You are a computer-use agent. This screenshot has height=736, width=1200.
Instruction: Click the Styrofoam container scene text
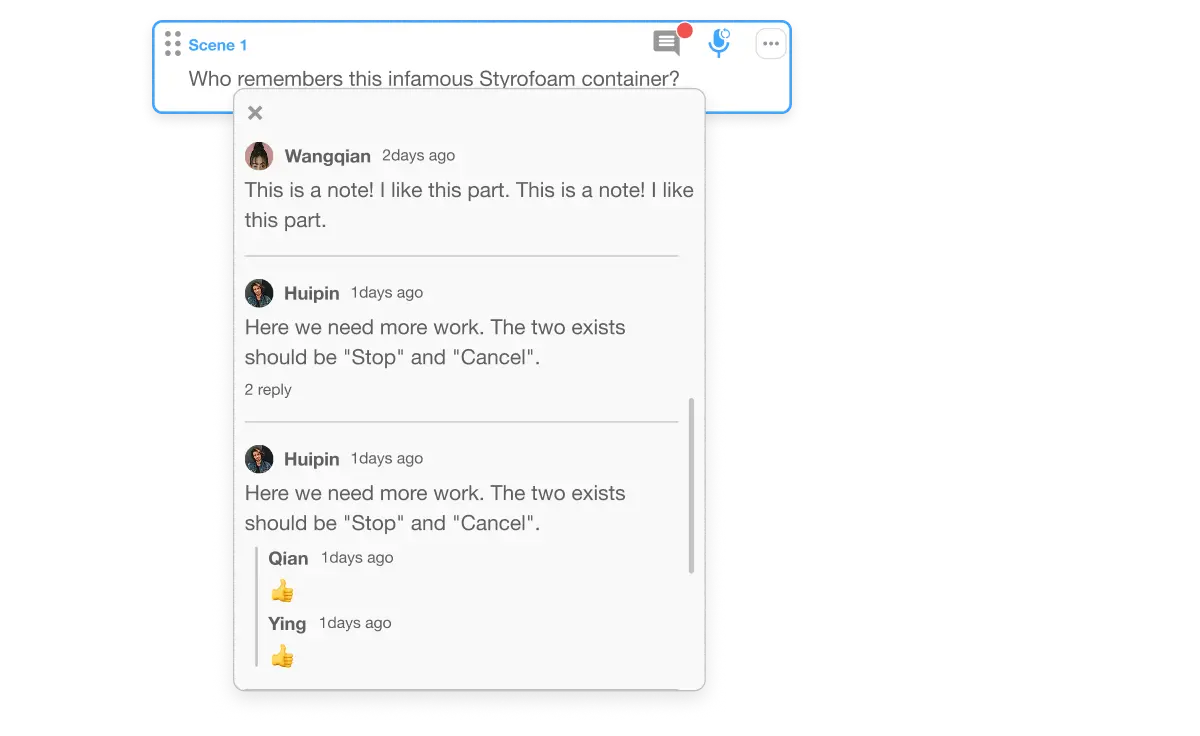point(434,78)
